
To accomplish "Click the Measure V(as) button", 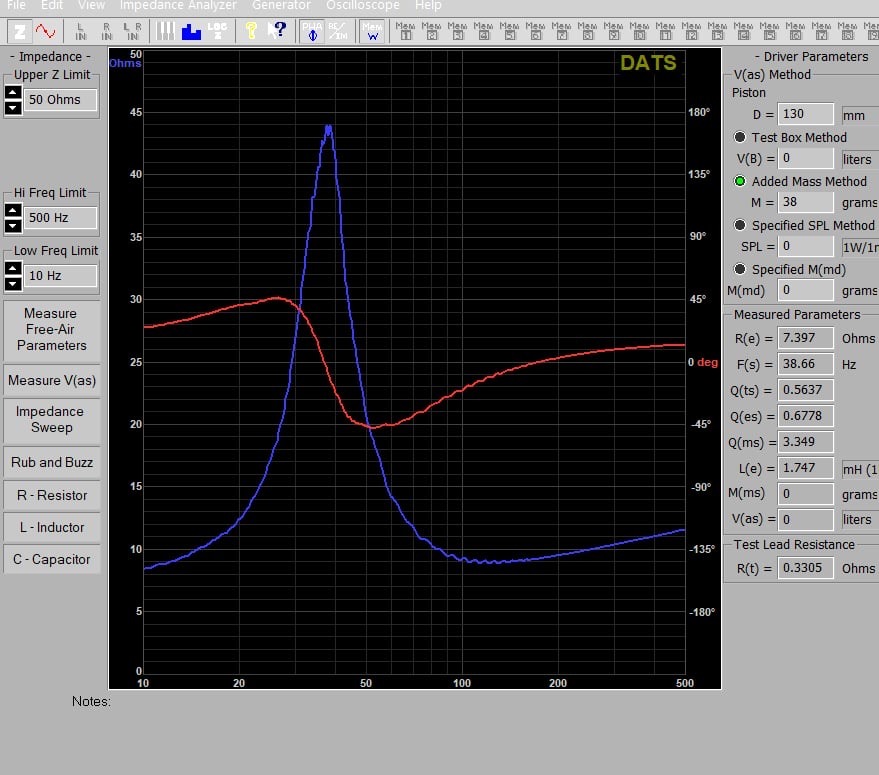I will 52,380.
